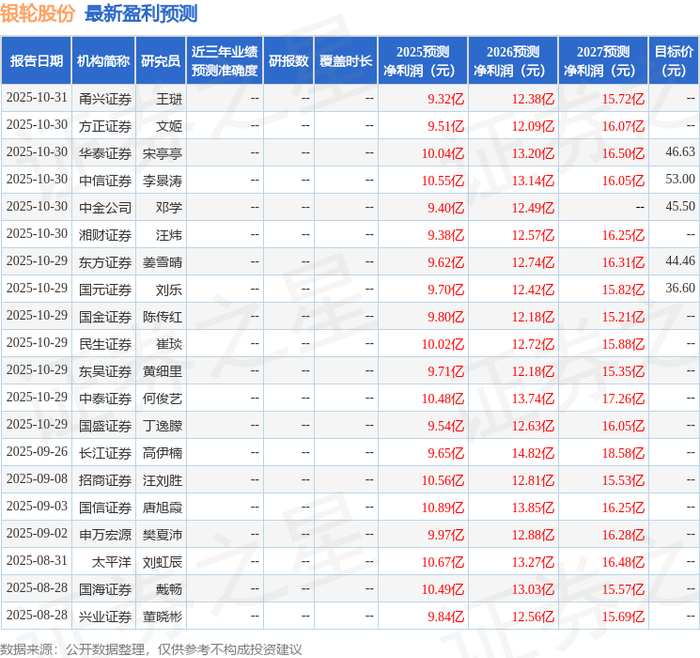Click the date 2025-09-26

(37, 451)
